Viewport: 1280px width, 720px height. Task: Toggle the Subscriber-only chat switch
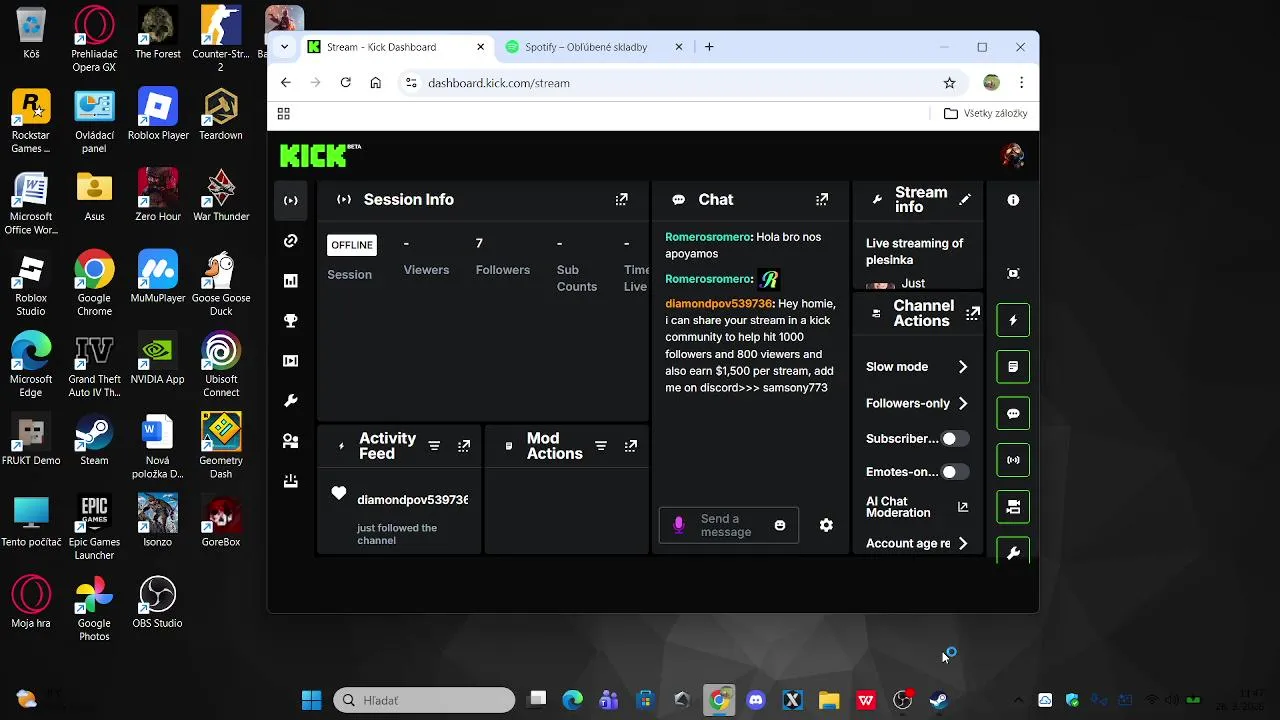(955, 438)
